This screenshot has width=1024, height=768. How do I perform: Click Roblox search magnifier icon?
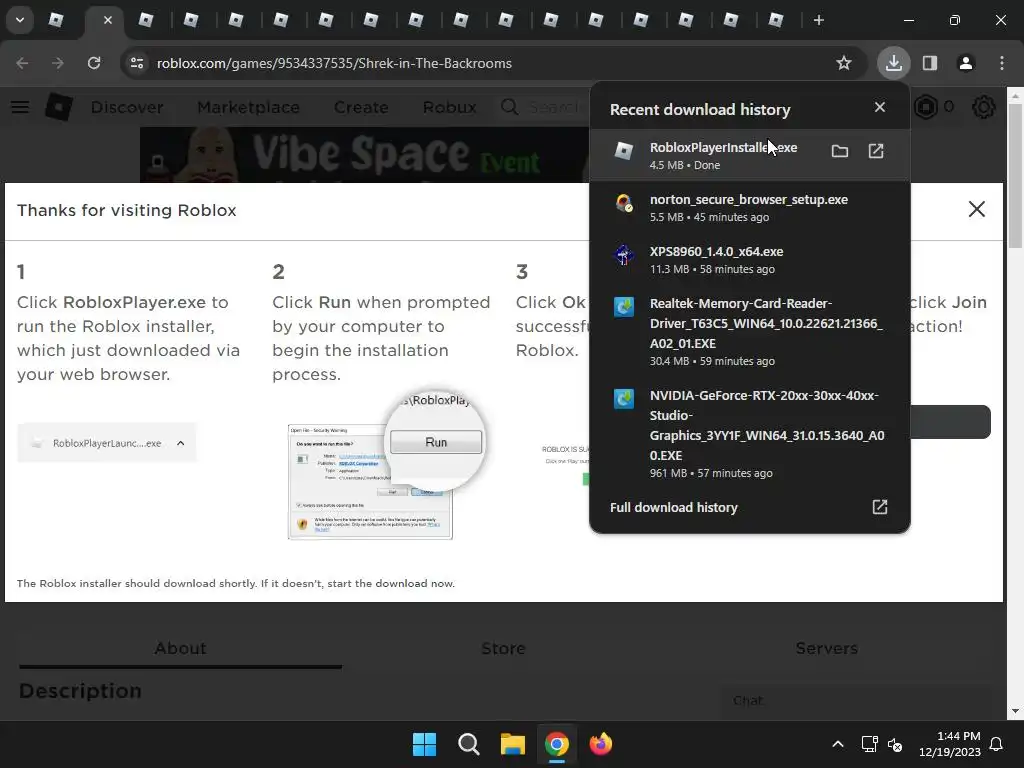coord(509,107)
